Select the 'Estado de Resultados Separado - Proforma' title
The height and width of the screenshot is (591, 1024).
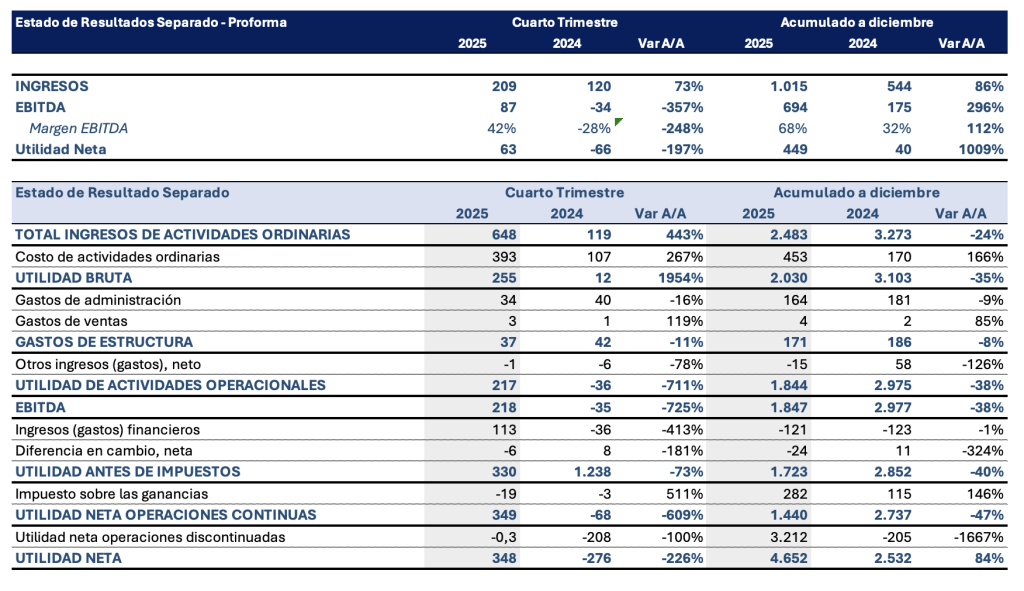152,22
